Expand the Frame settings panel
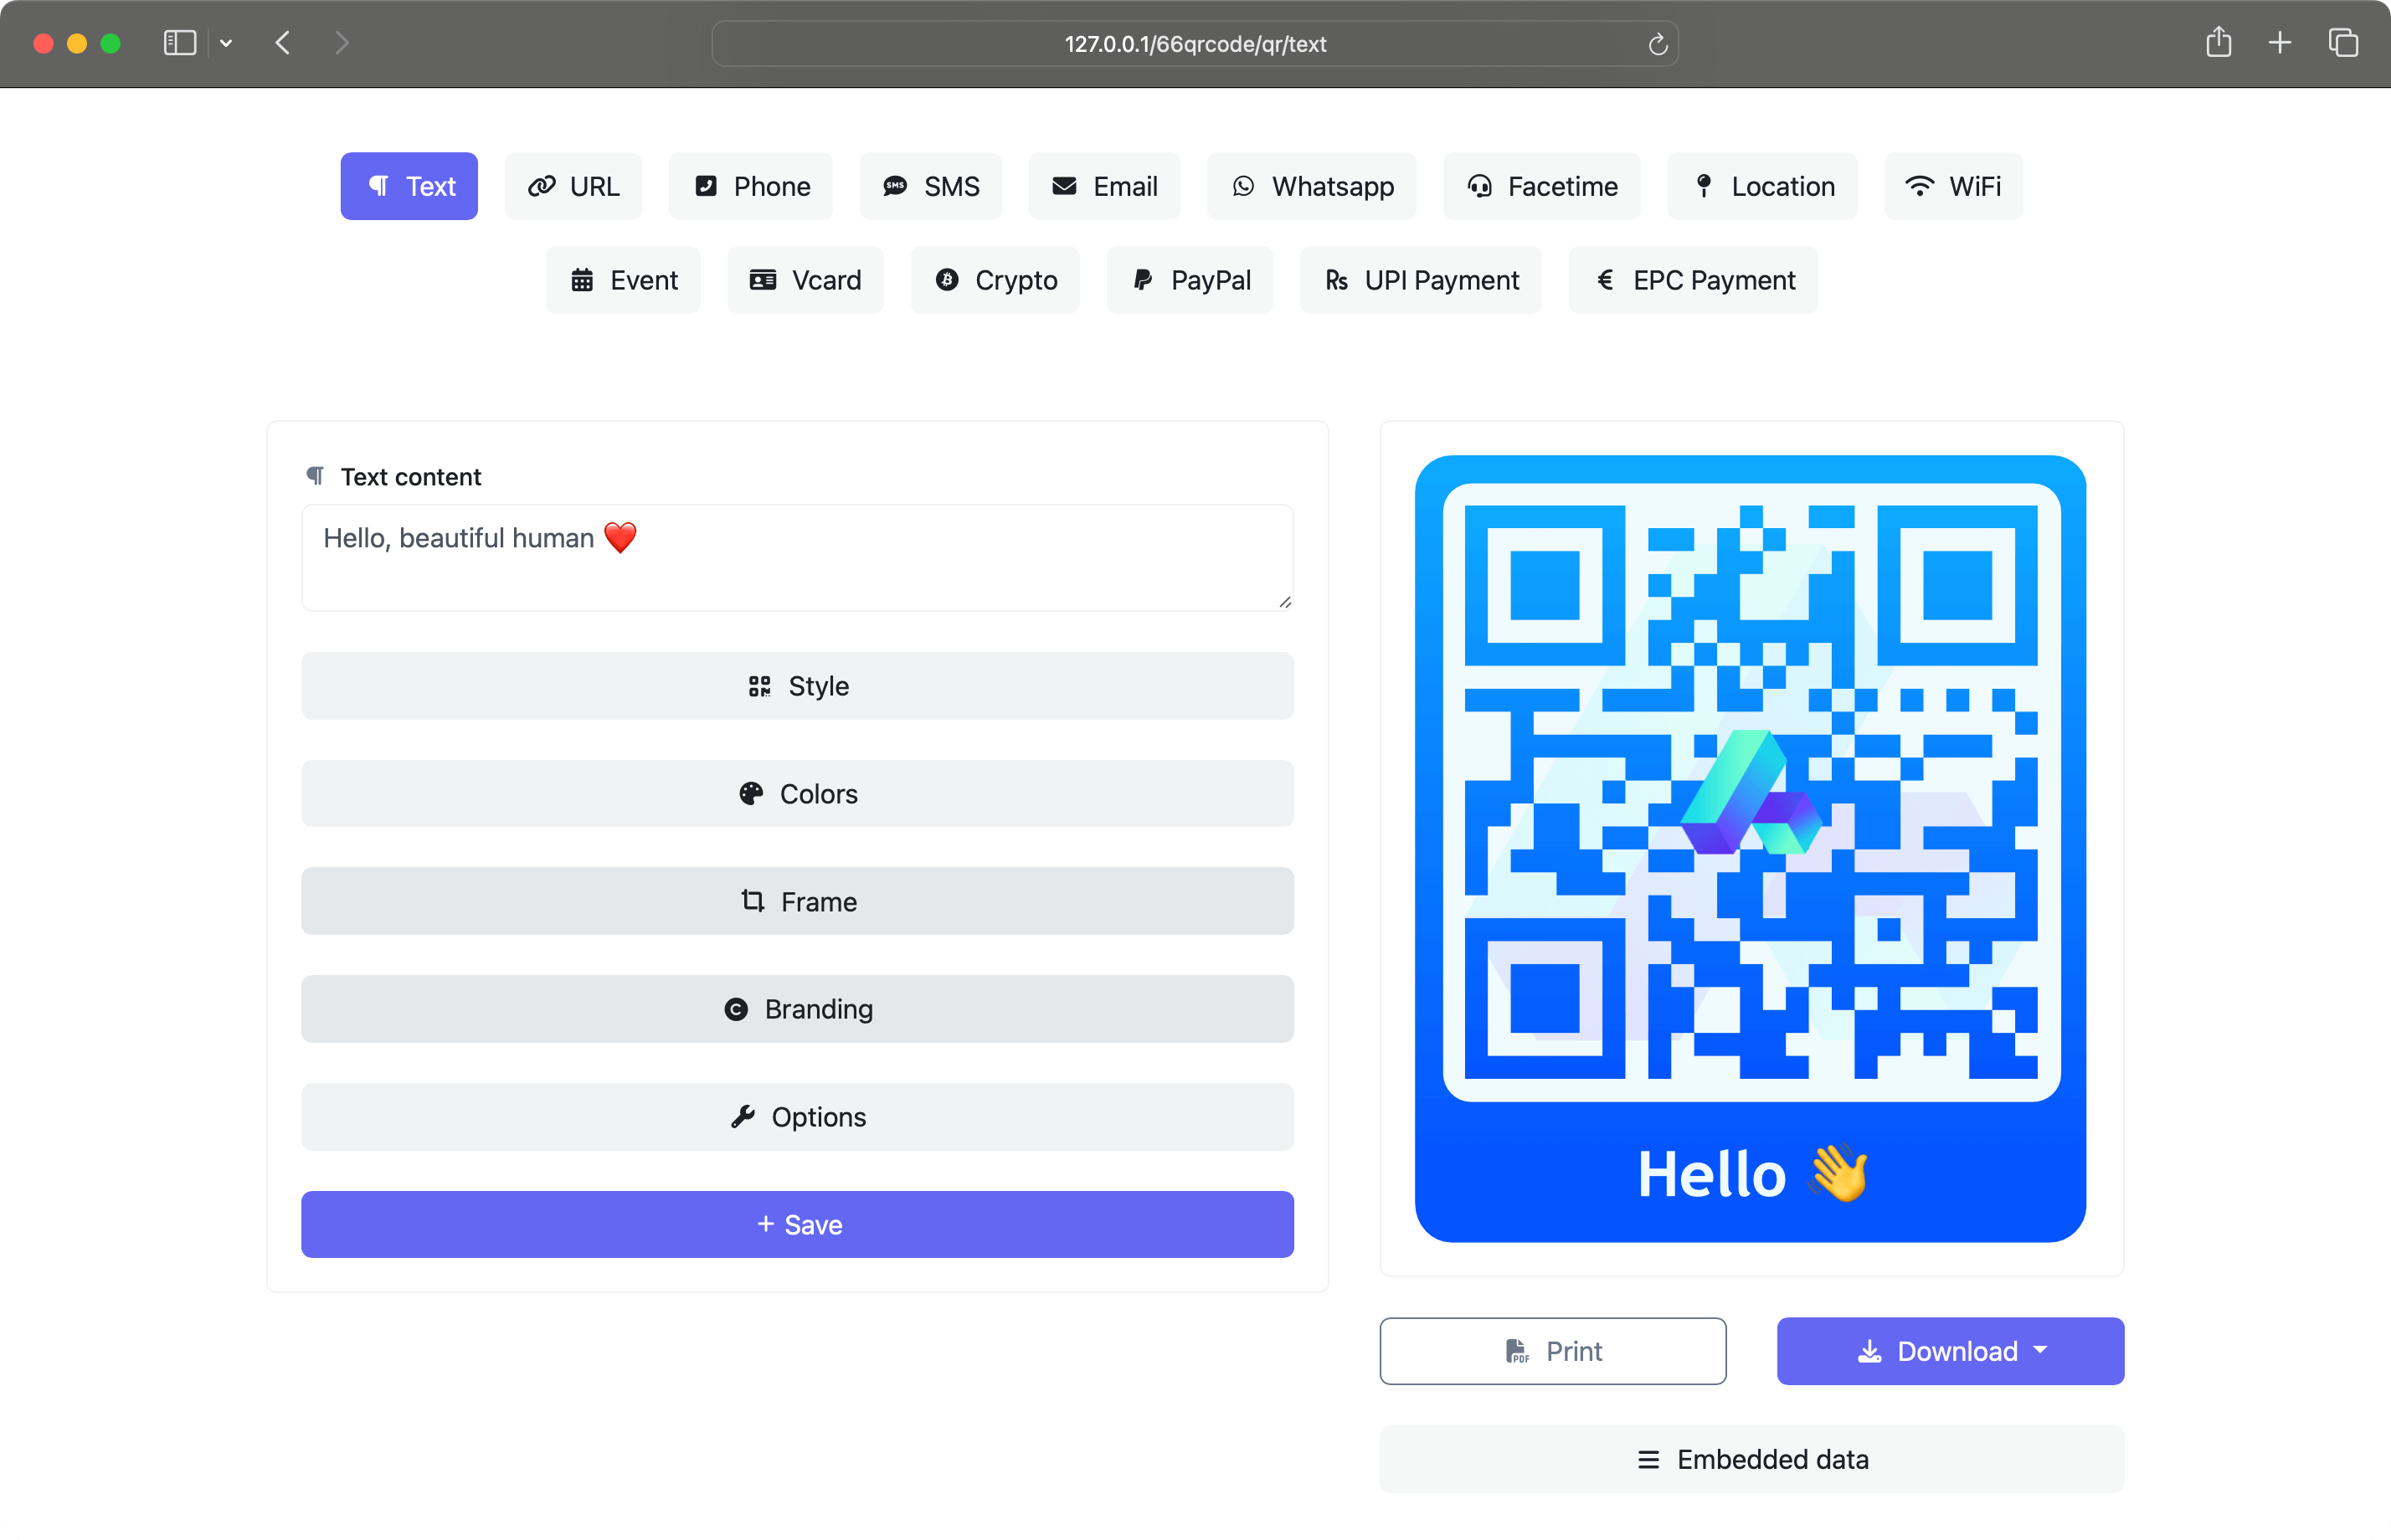Image resolution: width=2391 pixels, height=1540 pixels. click(x=798, y=901)
